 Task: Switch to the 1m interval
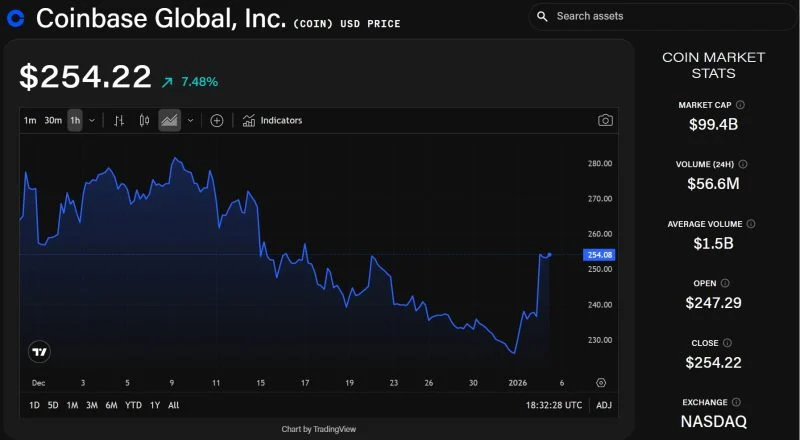30,121
